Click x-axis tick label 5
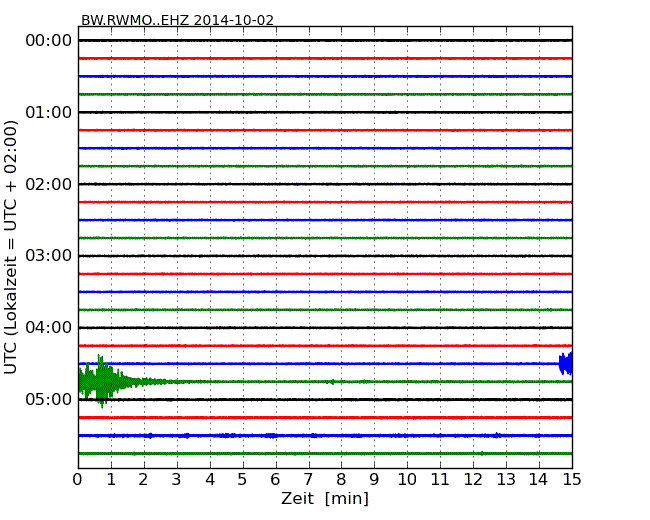650x520 pixels. [242, 480]
